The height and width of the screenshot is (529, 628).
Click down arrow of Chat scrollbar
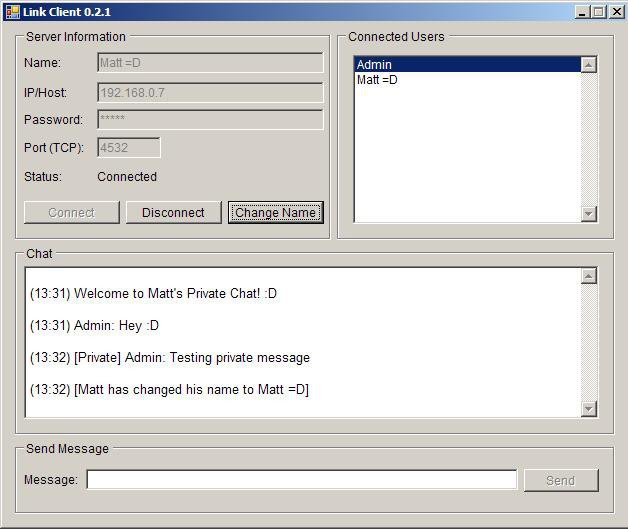click(x=588, y=409)
